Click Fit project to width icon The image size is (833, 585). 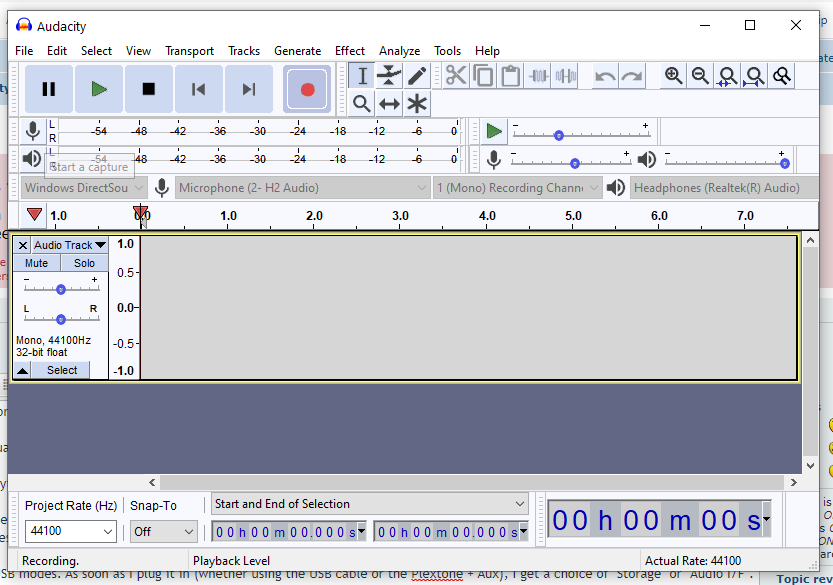pos(754,75)
